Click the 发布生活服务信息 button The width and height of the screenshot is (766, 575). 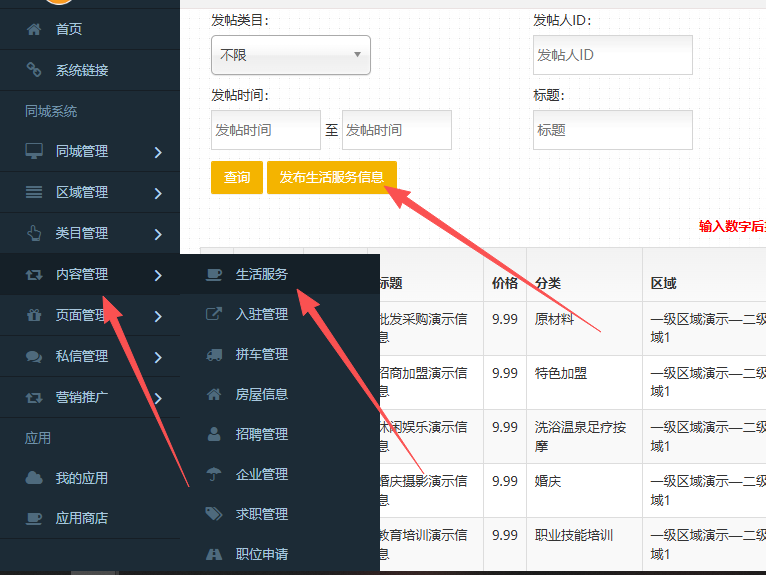tap(331, 177)
